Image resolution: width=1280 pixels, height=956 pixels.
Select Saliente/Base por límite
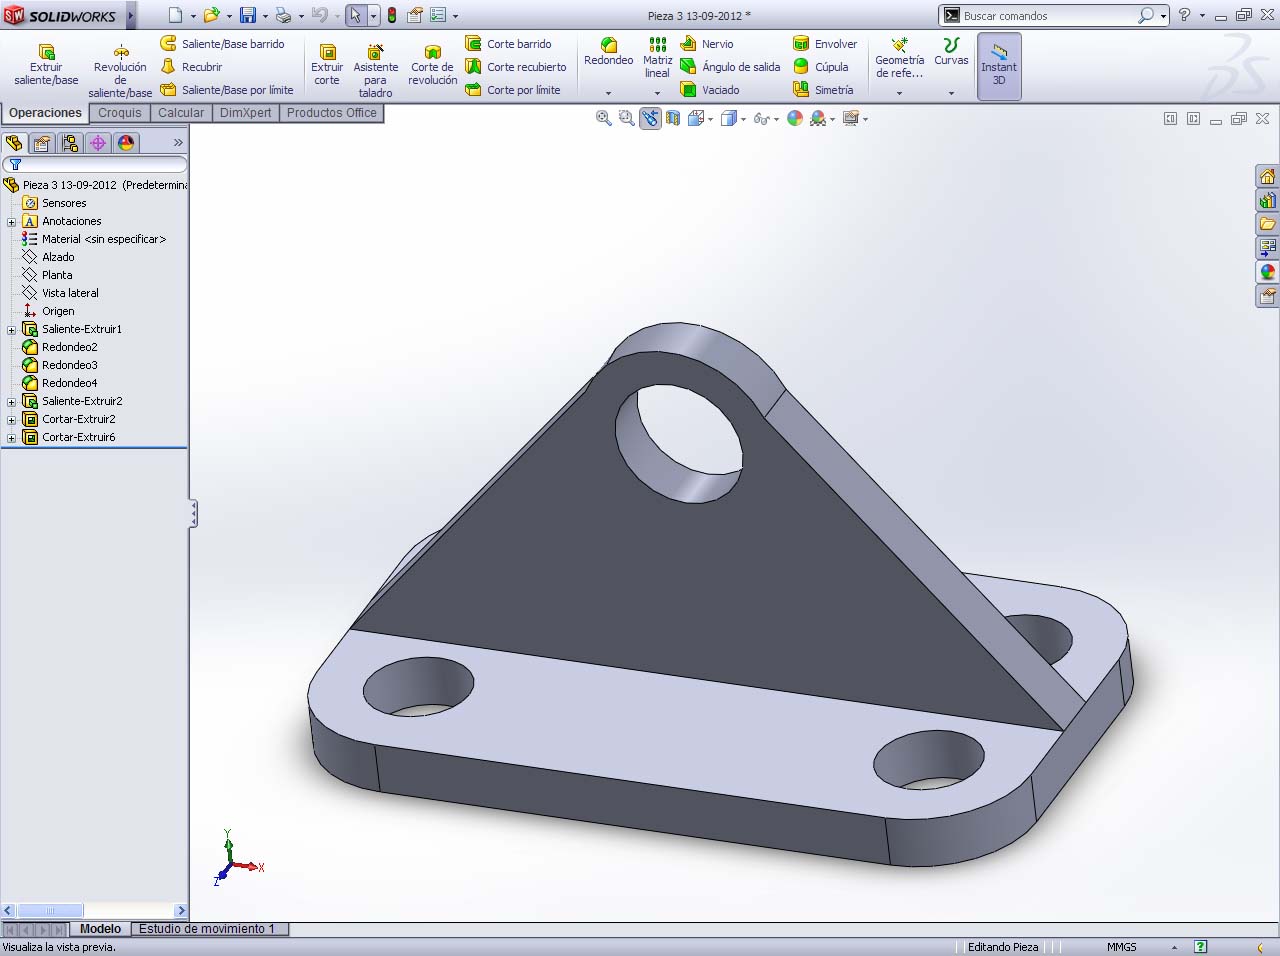point(227,90)
